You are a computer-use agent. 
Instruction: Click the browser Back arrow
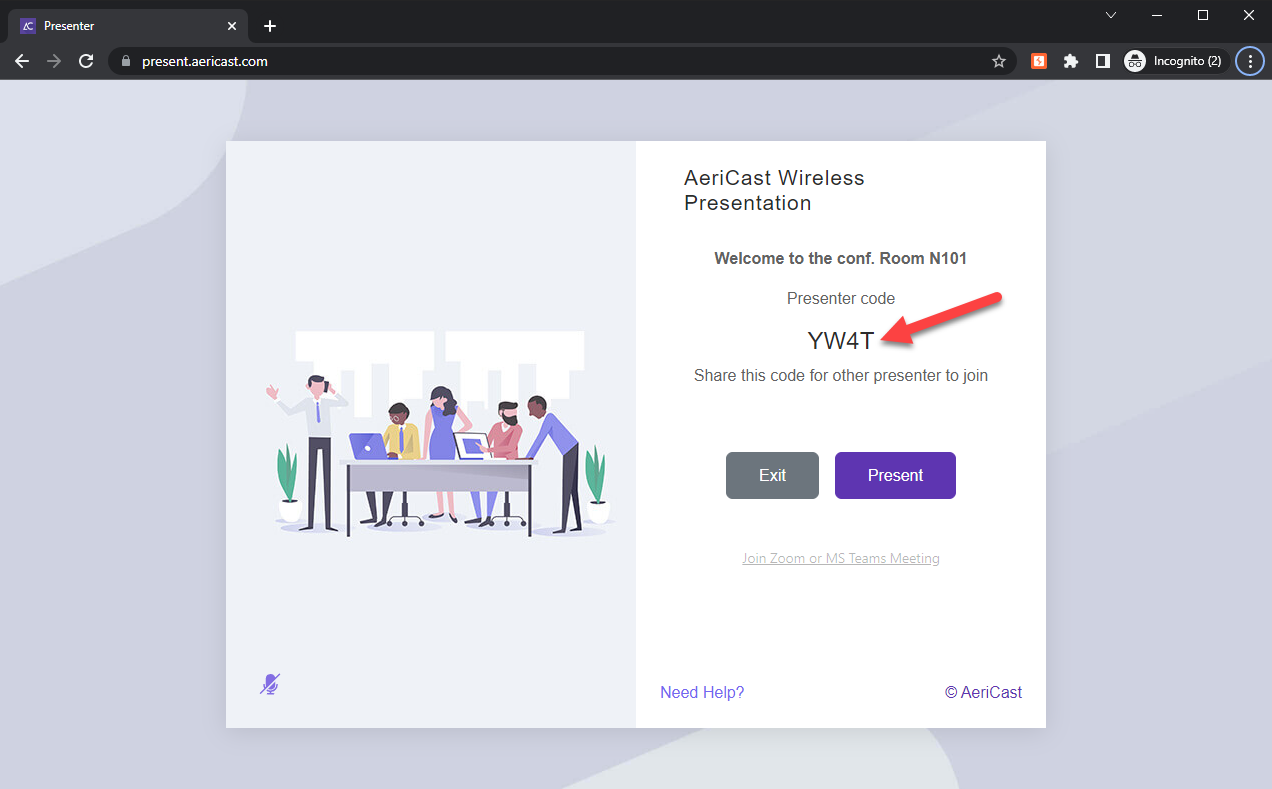22,61
